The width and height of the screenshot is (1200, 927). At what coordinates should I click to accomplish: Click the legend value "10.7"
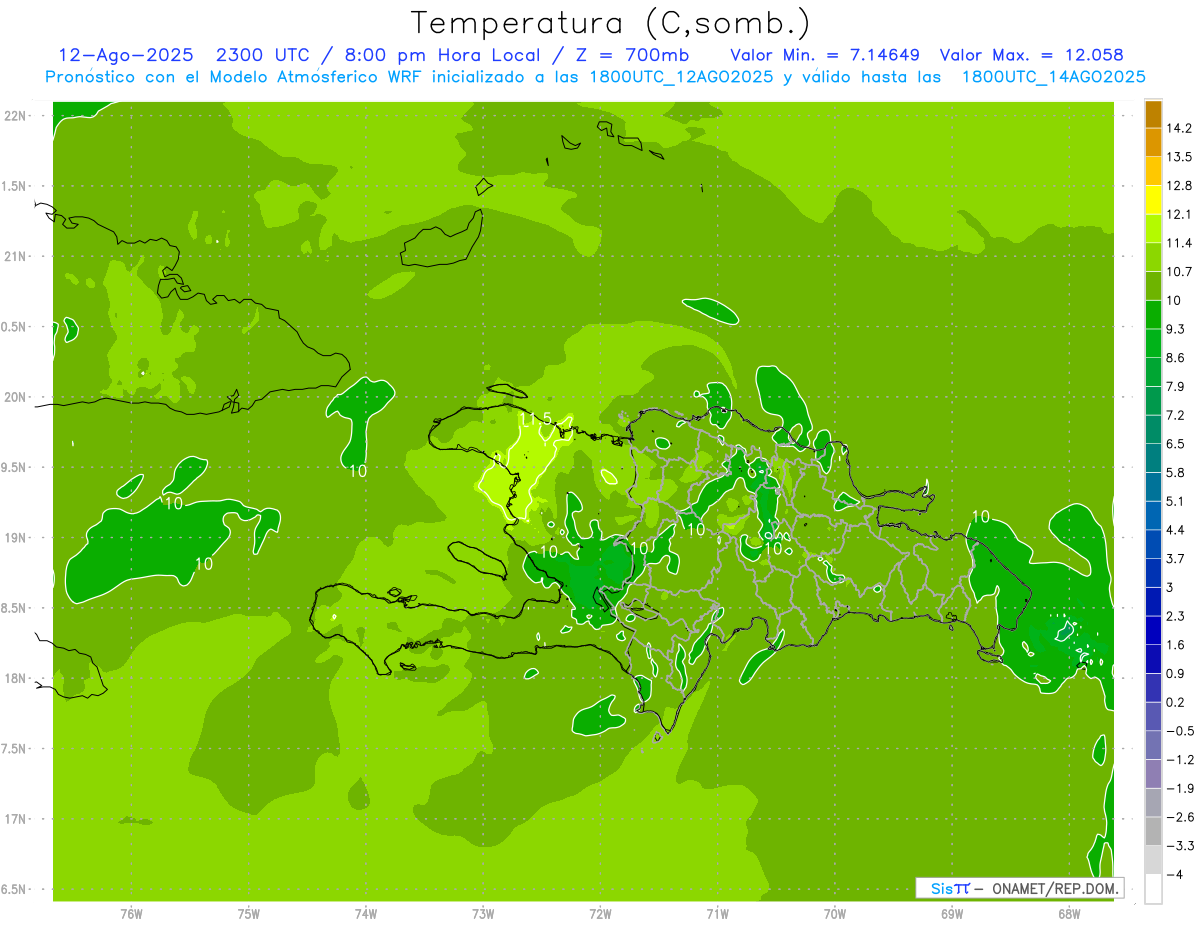tap(1180, 272)
